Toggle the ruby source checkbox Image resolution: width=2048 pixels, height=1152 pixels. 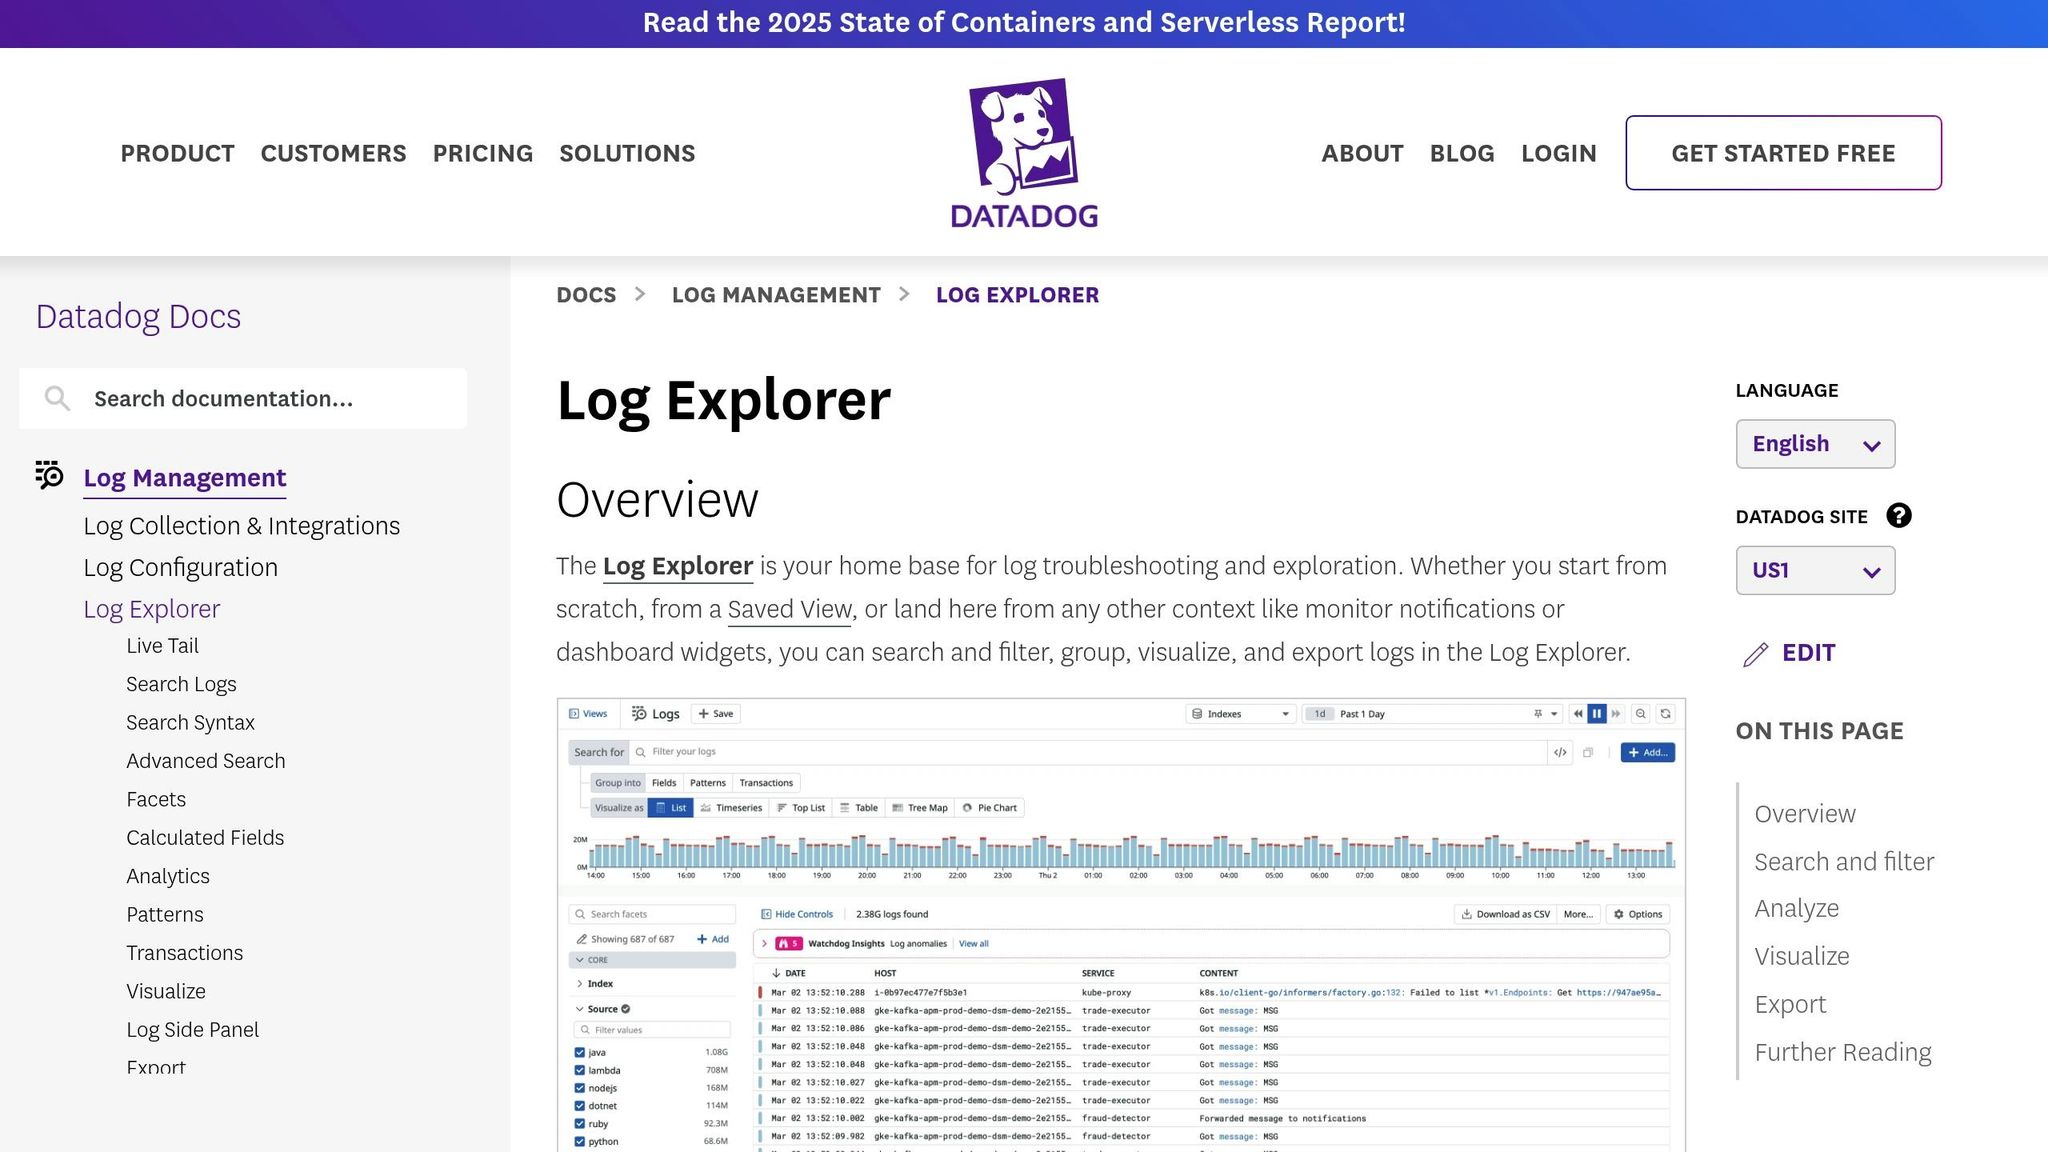[x=580, y=1123]
